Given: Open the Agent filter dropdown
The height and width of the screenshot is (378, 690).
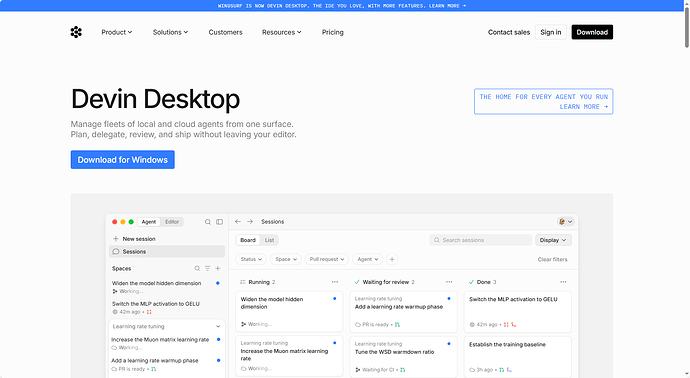Looking at the screenshot, I should pyautogui.click(x=368, y=259).
